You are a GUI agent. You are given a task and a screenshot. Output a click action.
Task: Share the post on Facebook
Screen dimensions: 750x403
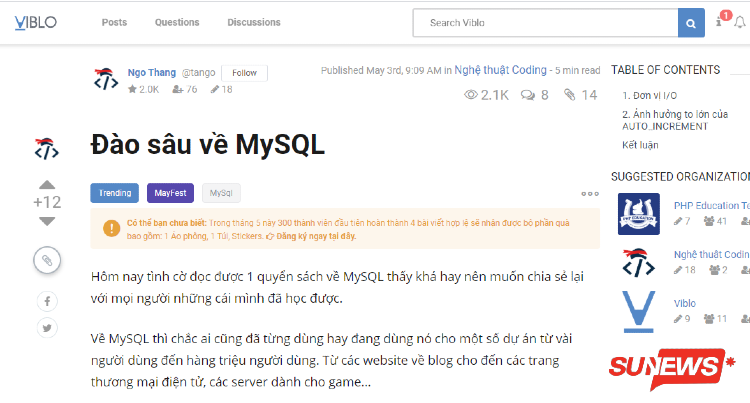(x=47, y=301)
